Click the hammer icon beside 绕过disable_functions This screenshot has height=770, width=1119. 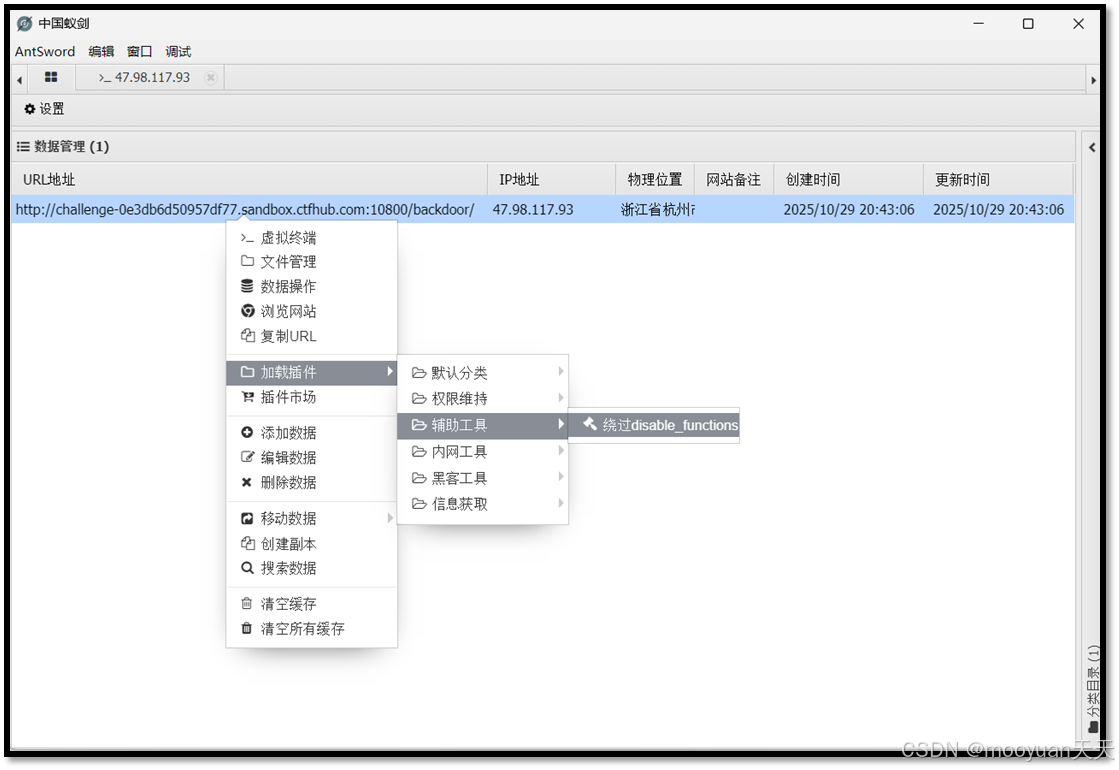pos(590,424)
